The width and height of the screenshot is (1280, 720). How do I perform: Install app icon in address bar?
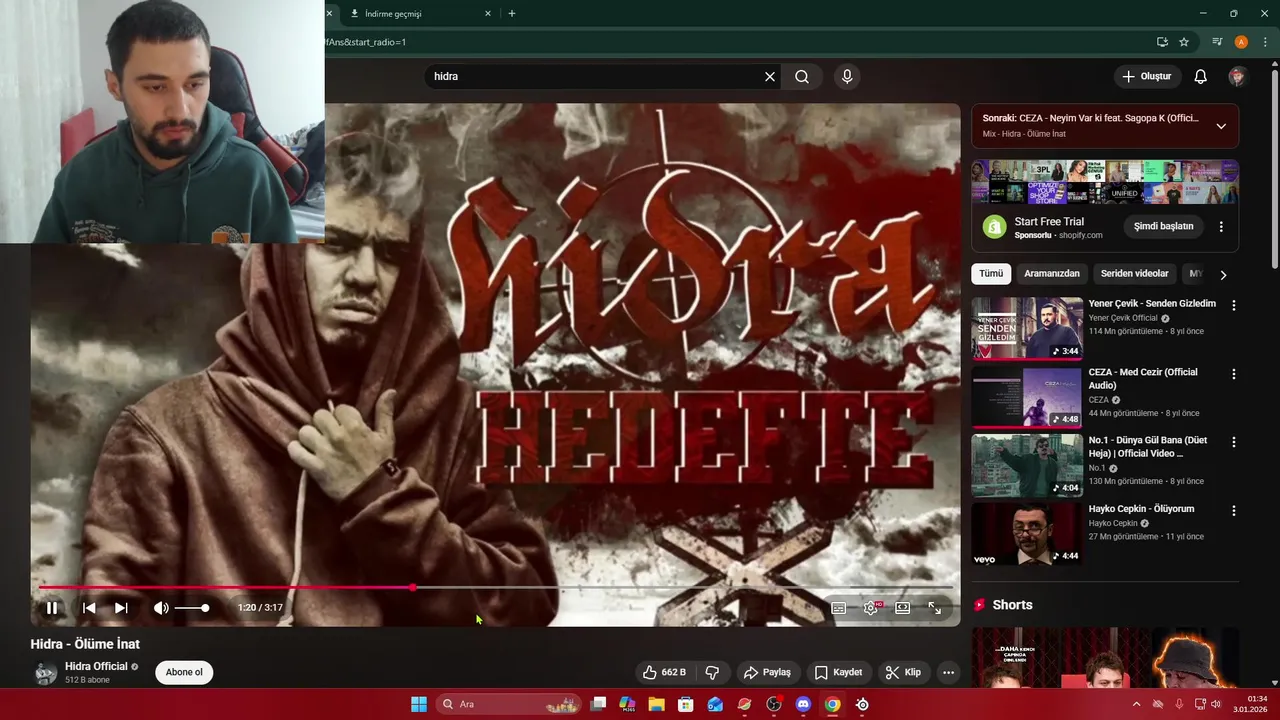coord(1162,42)
